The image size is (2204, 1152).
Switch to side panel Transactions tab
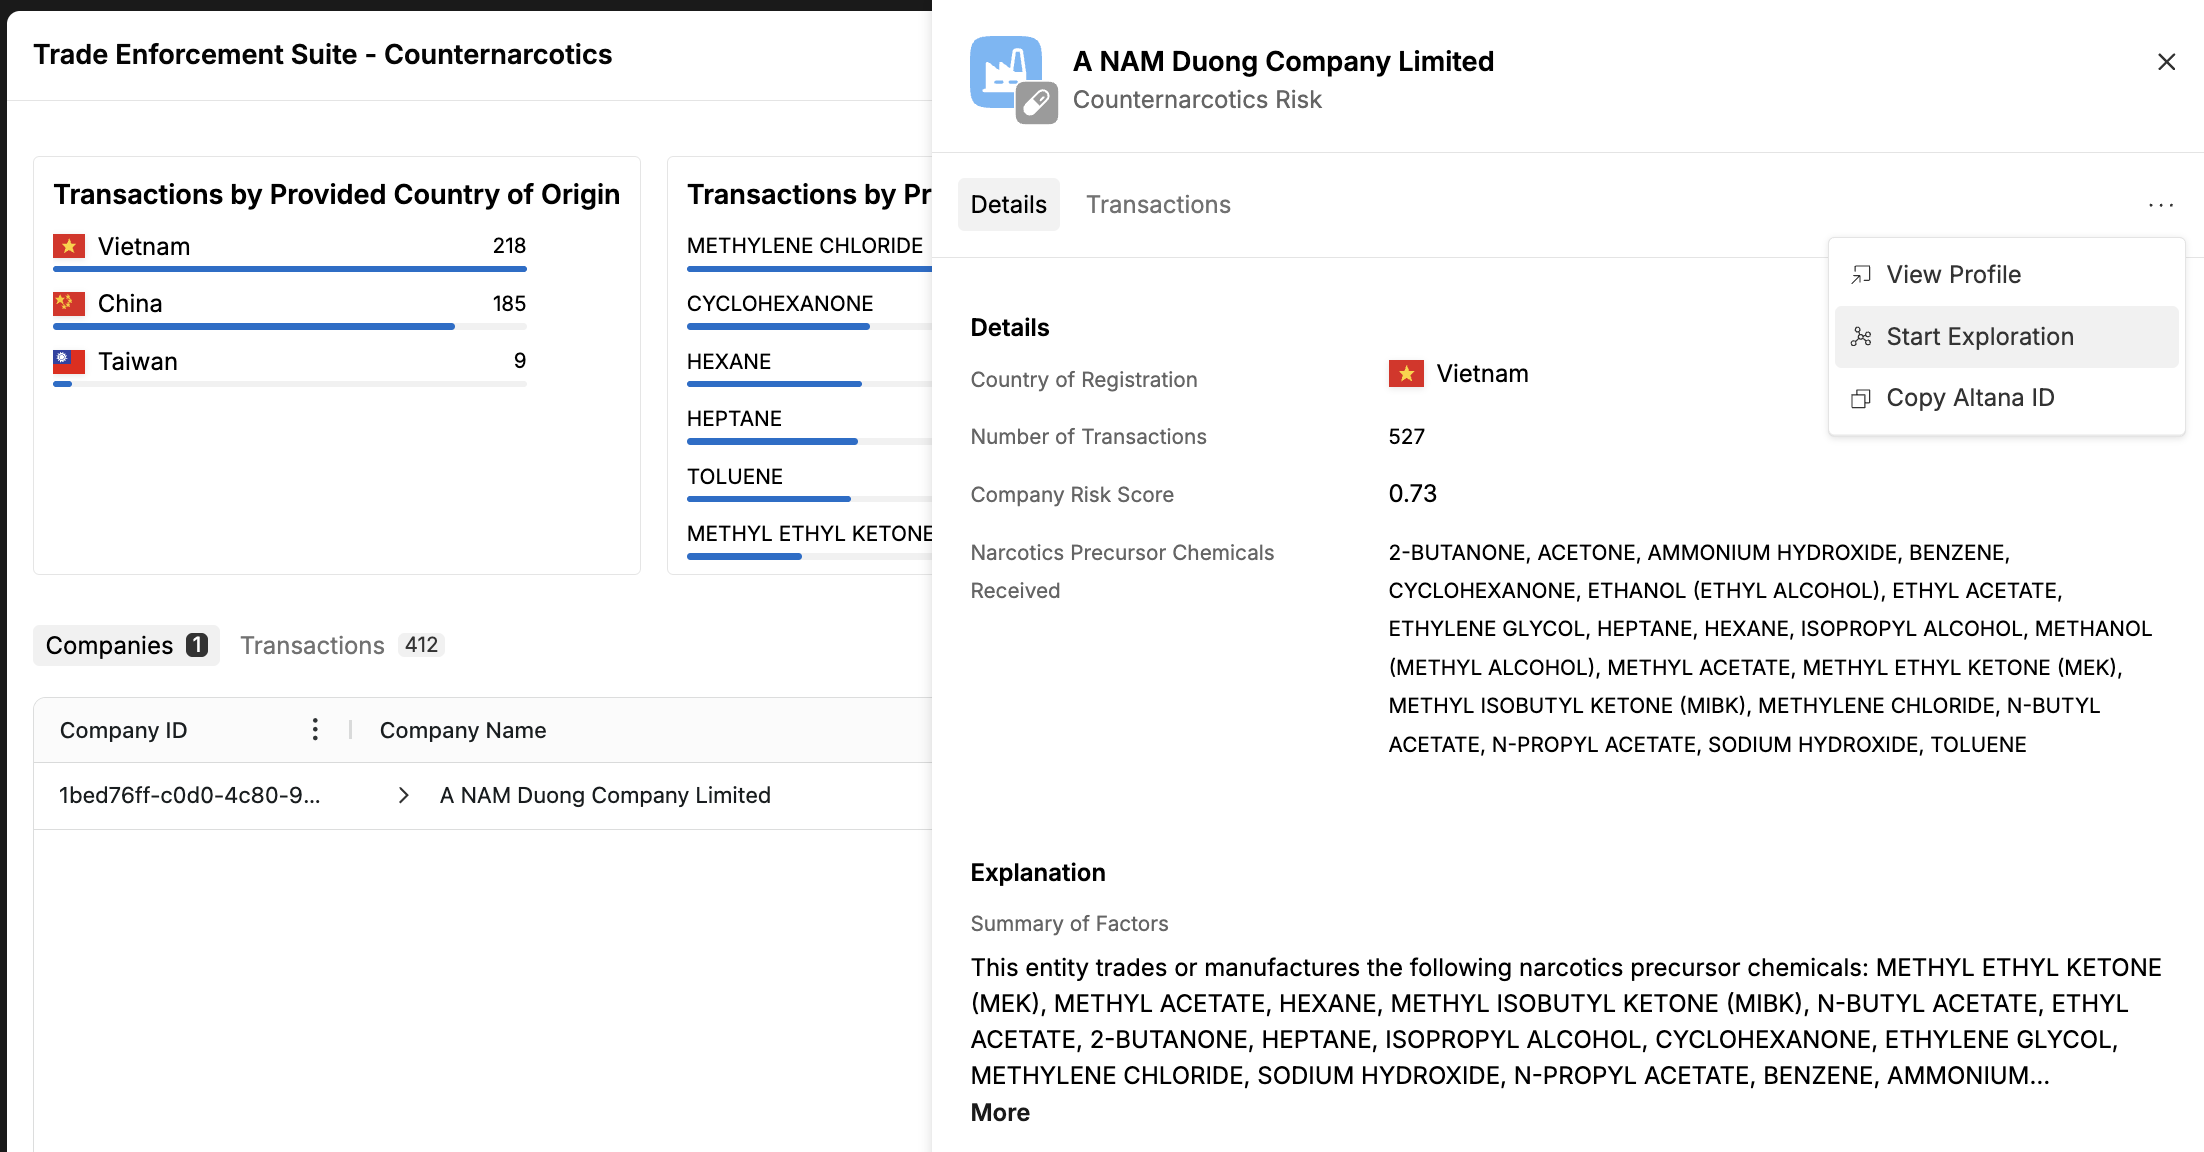1158,205
